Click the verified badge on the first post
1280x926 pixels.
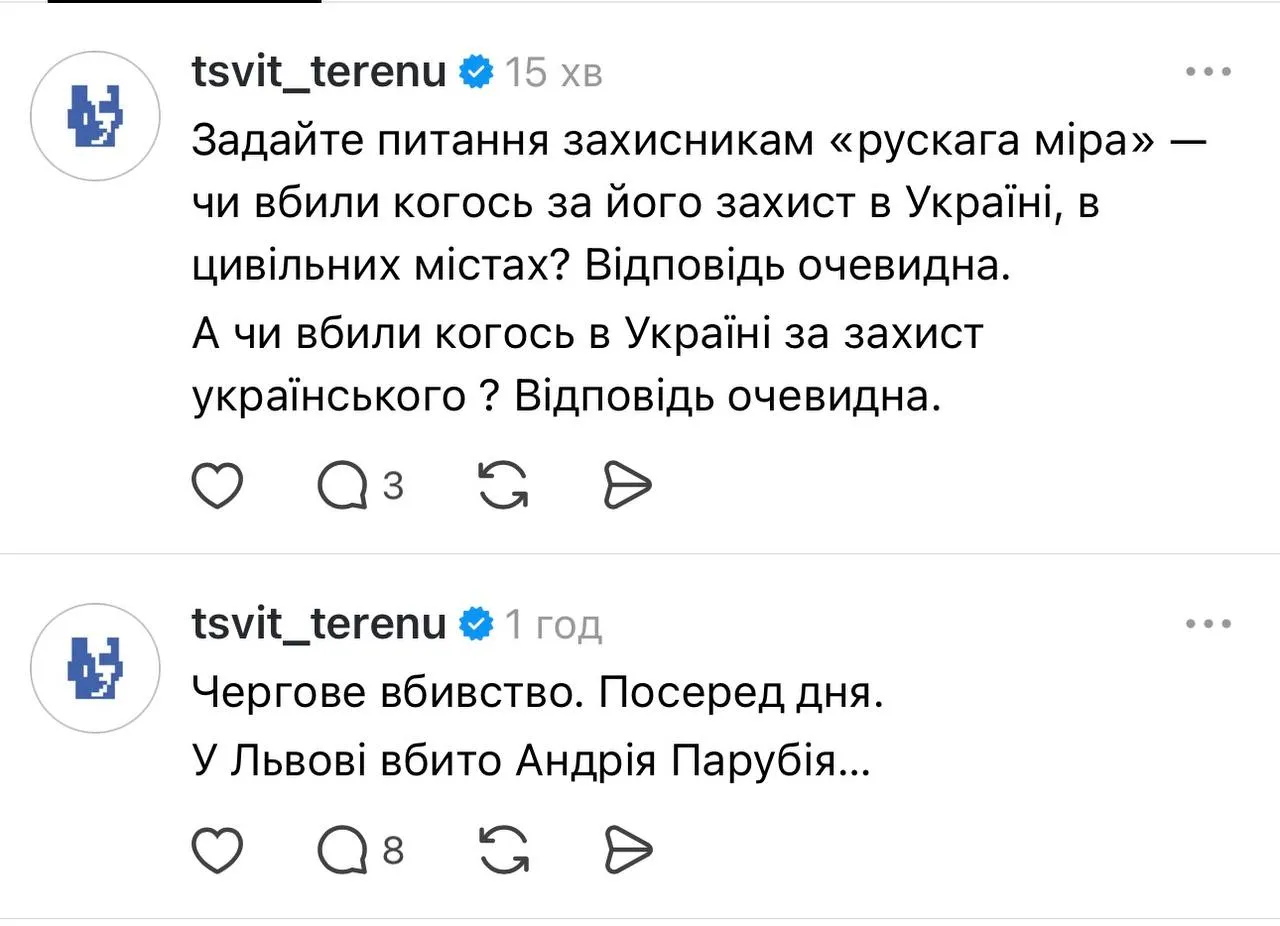477,70
